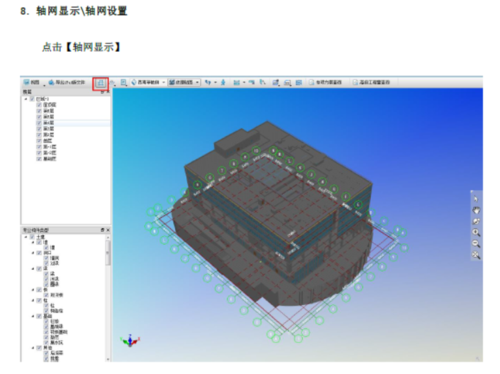Click the 导出 toolbar button beside 视图
Image resolution: width=500 pixels, height=374 pixels.
(67, 82)
